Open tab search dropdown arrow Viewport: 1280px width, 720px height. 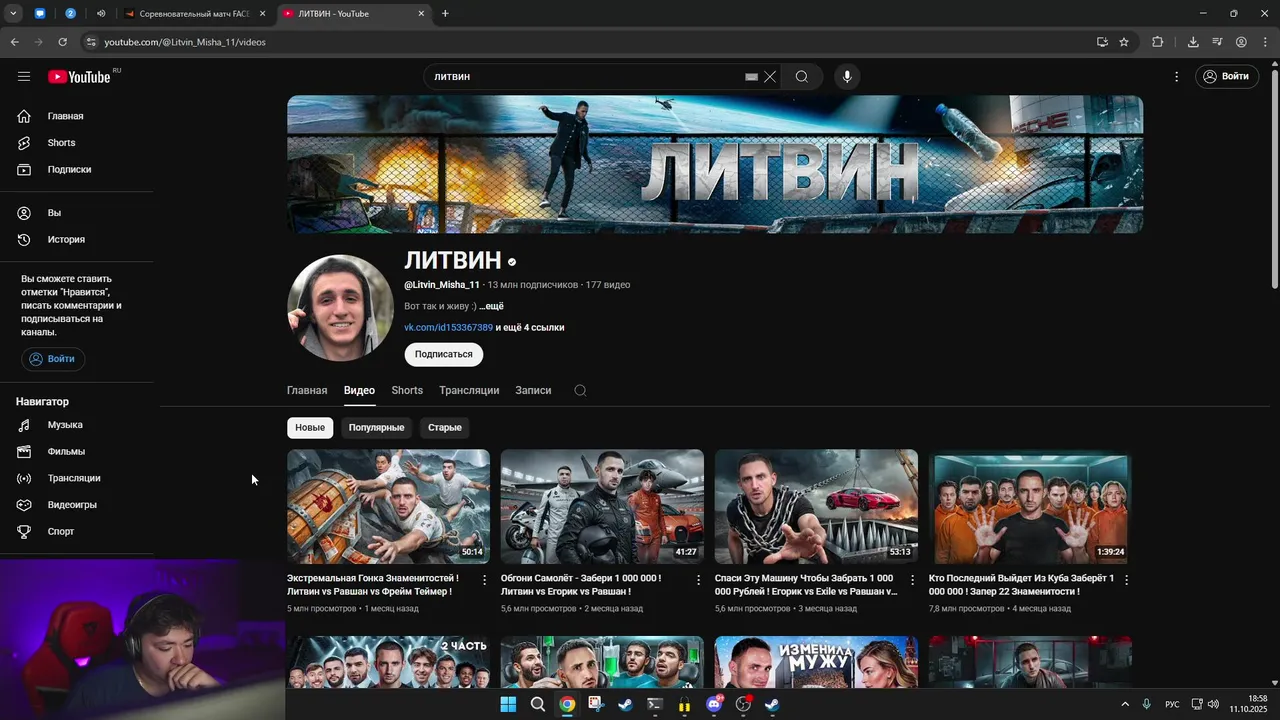[13, 14]
